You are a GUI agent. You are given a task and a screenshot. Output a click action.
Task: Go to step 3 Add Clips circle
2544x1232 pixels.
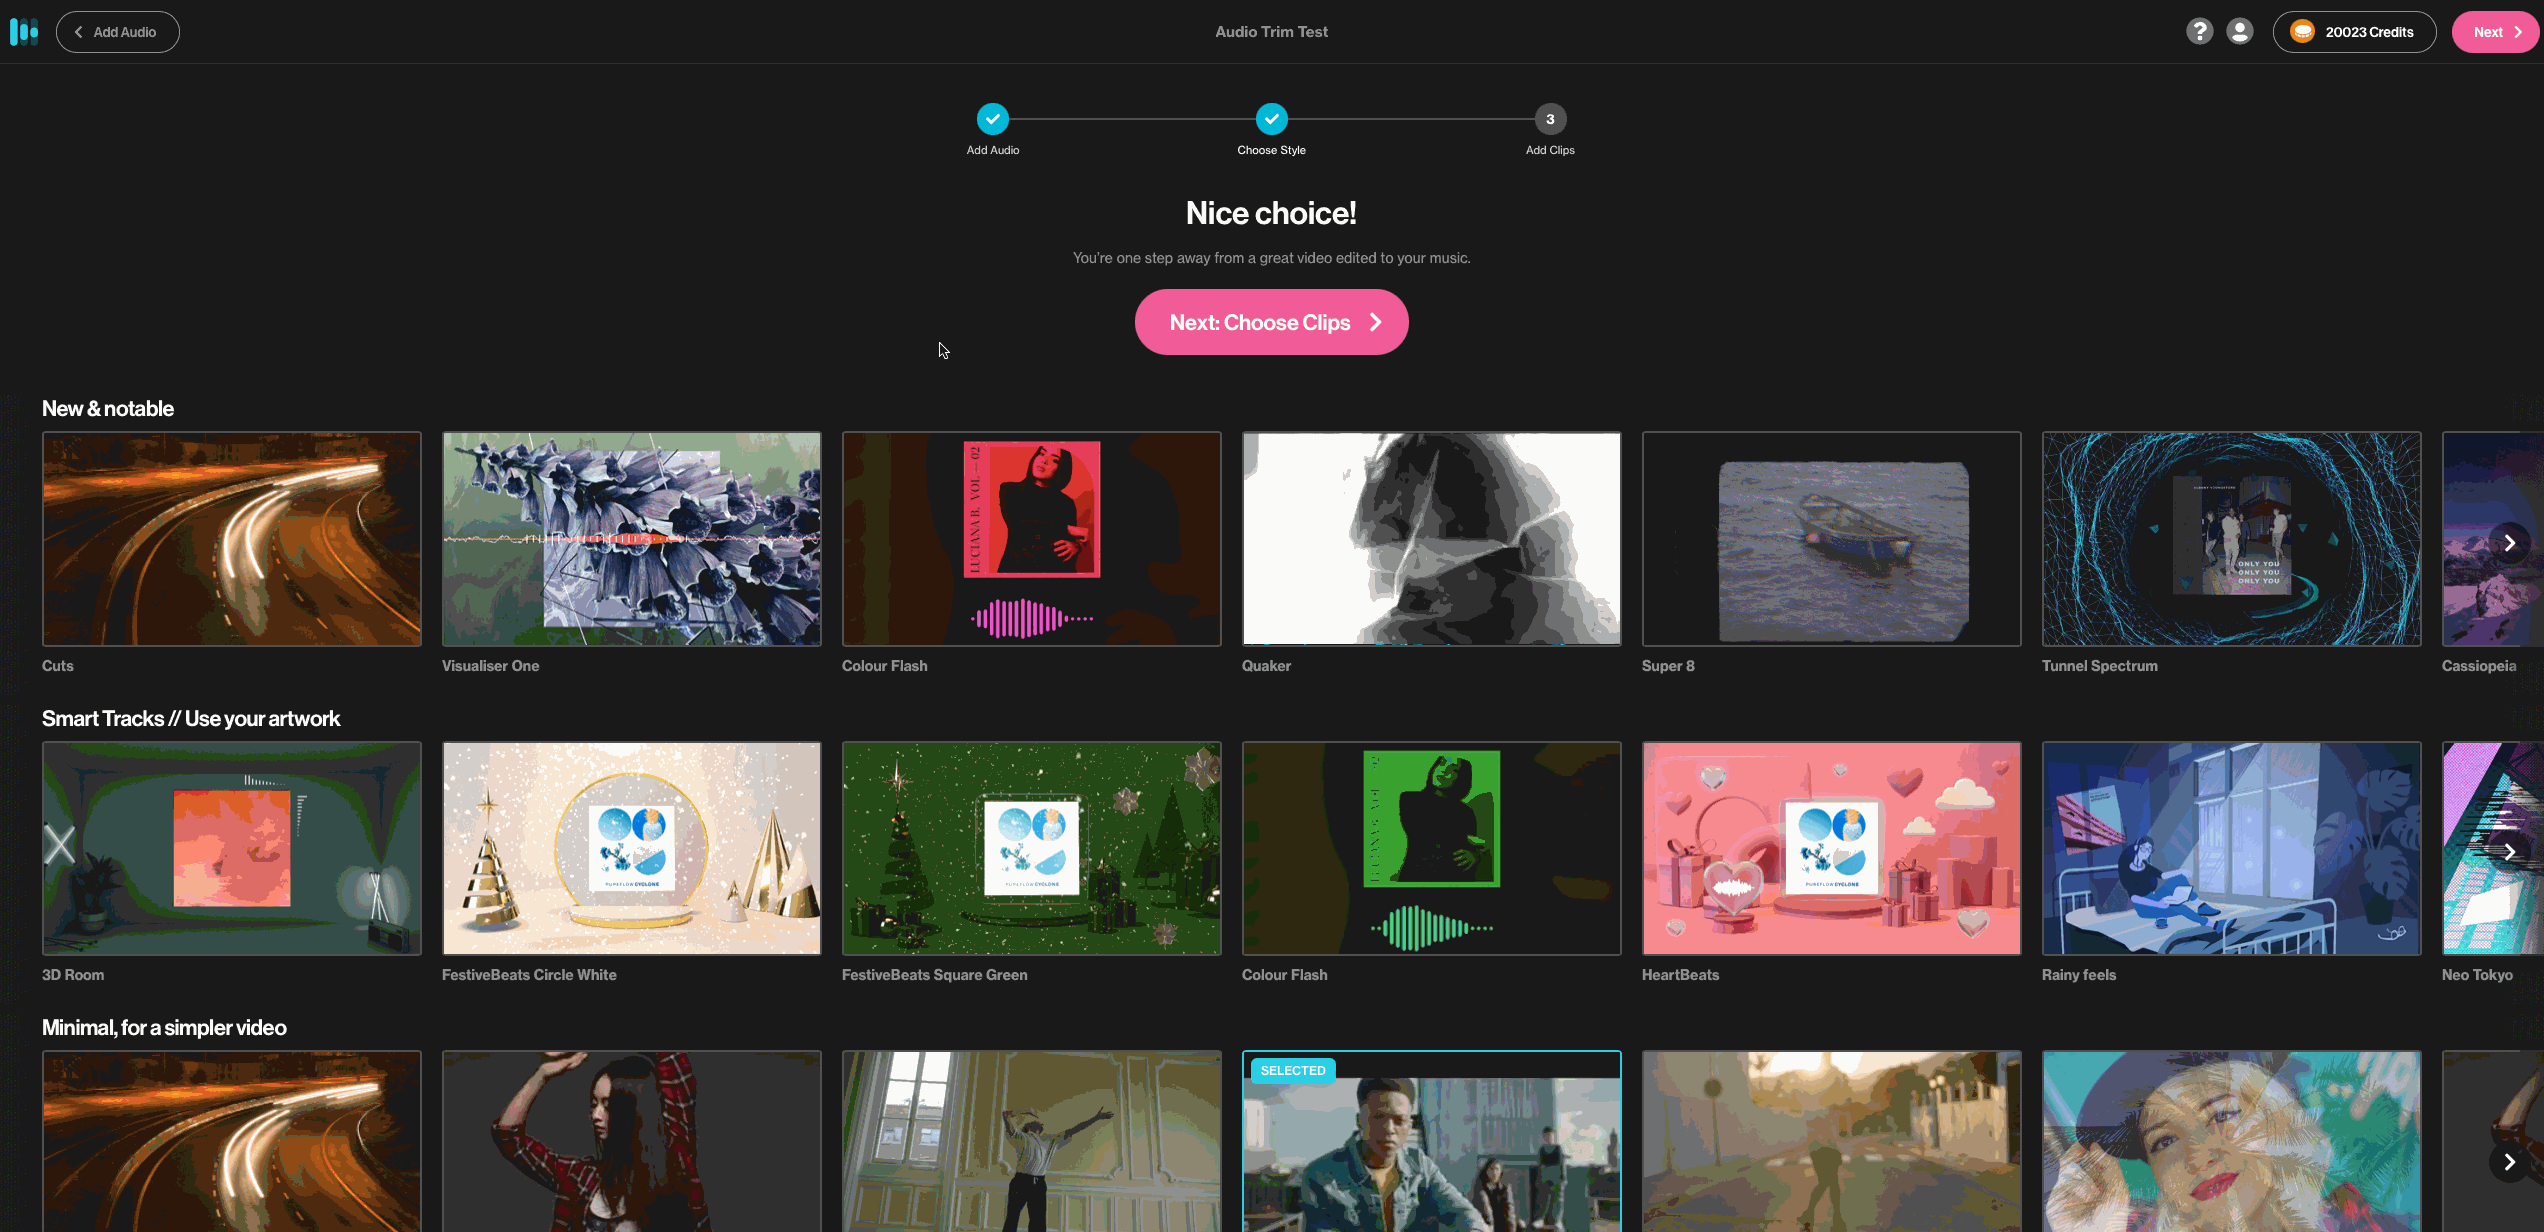point(1550,119)
